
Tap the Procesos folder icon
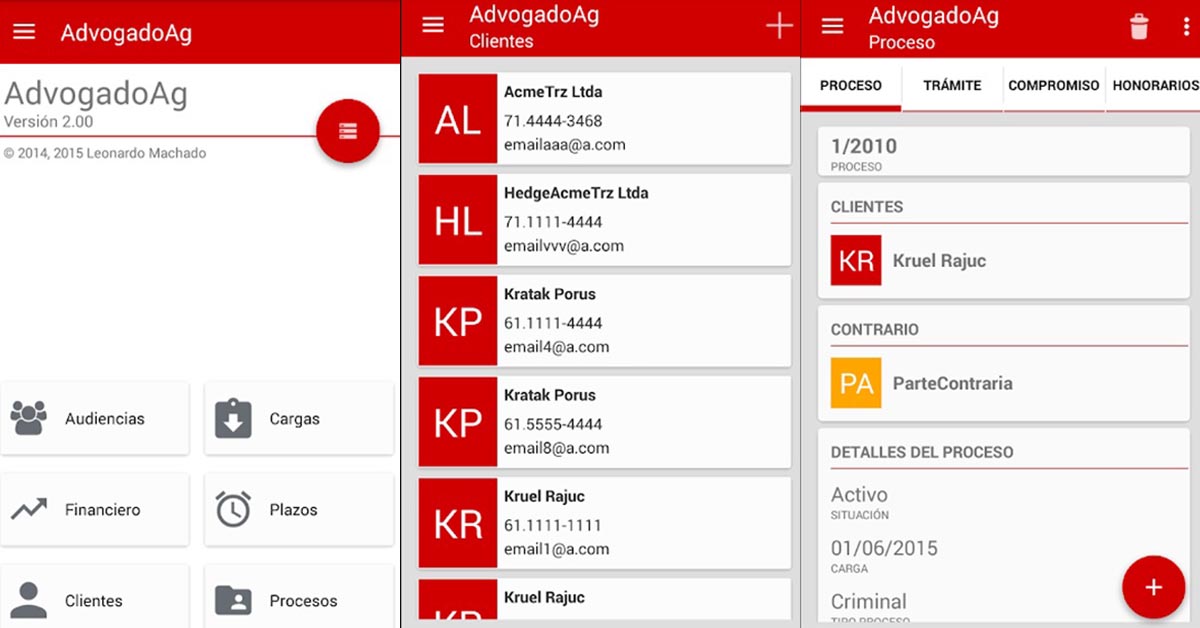pos(233,600)
